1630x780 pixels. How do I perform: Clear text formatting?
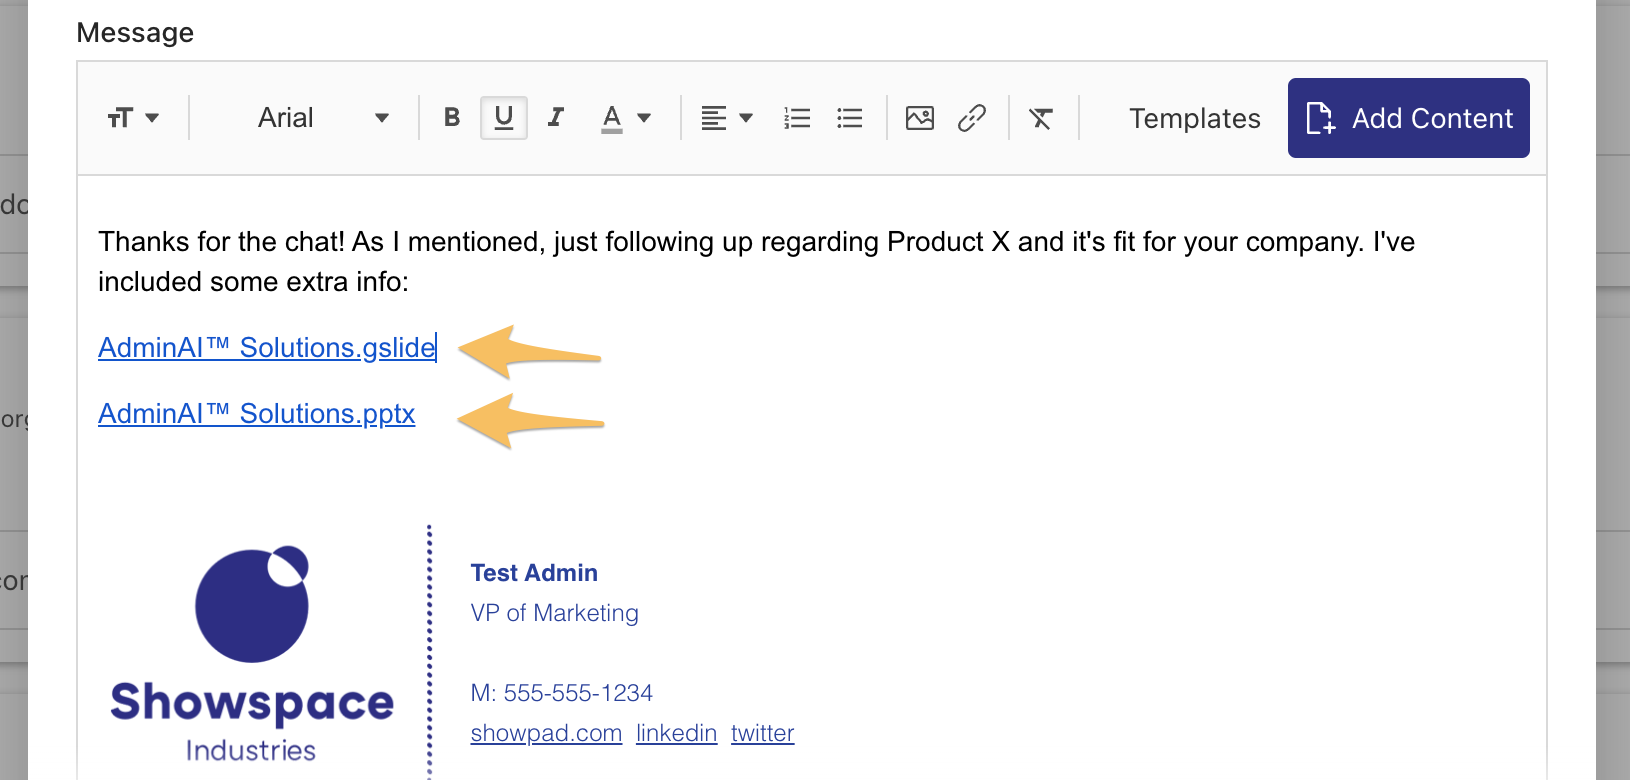pos(1041,118)
